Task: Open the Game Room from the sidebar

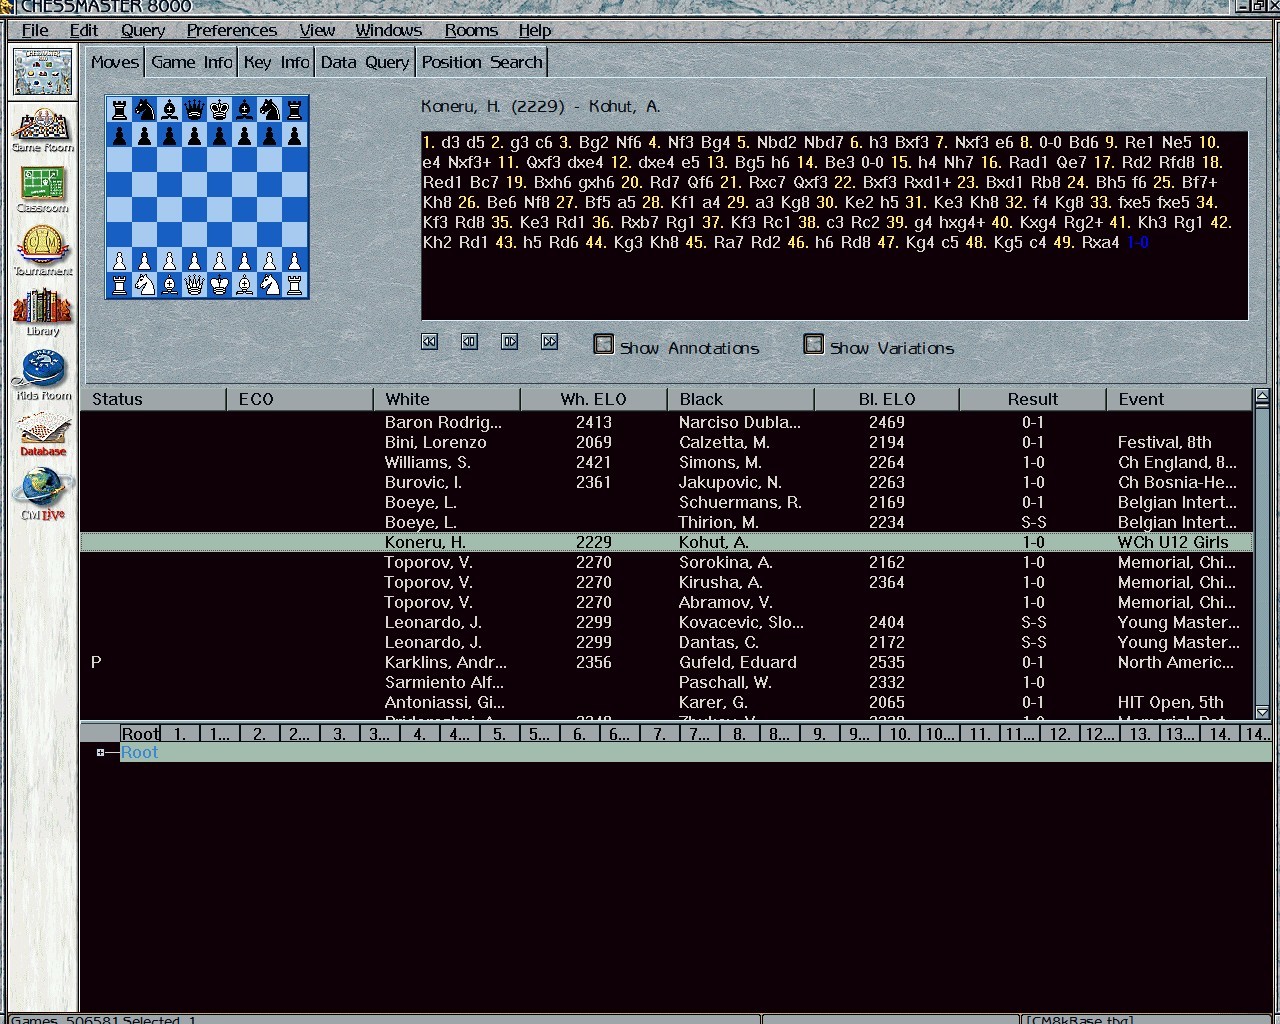Action: 43,128
